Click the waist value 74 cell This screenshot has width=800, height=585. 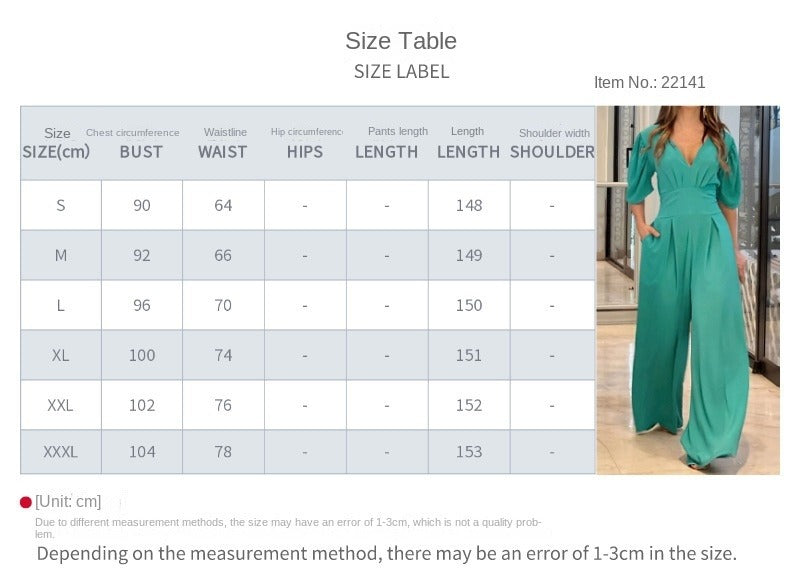pyautogui.click(x=223, y=355)
